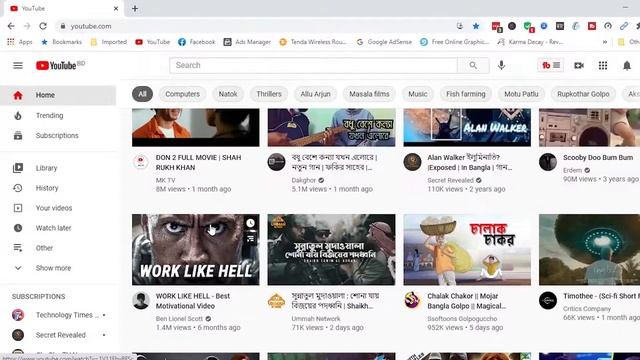Open Ummah Network channel avatar
Image resolution: width=640 pixels, height=360 pixels.
point(276,300)
